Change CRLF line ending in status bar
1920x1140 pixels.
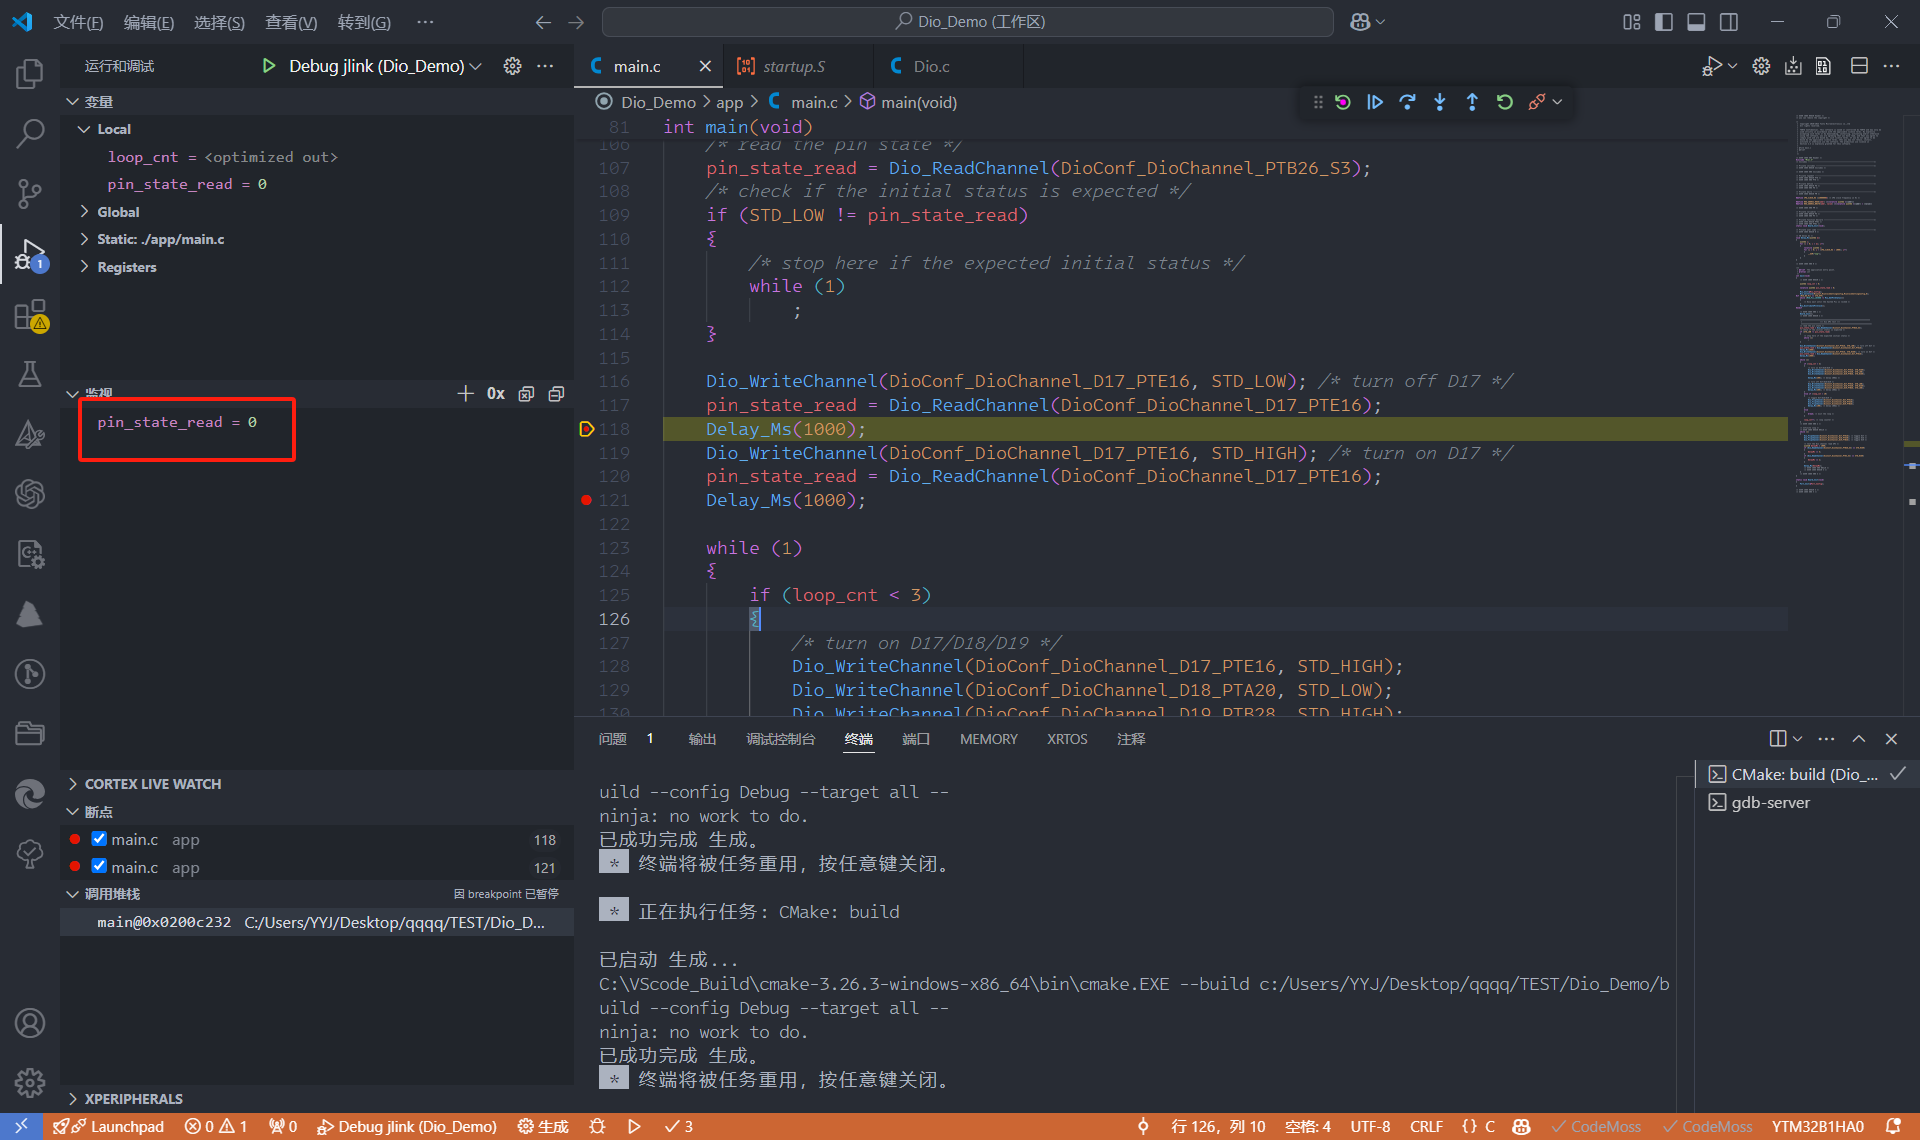(x=1426, y=1126)
